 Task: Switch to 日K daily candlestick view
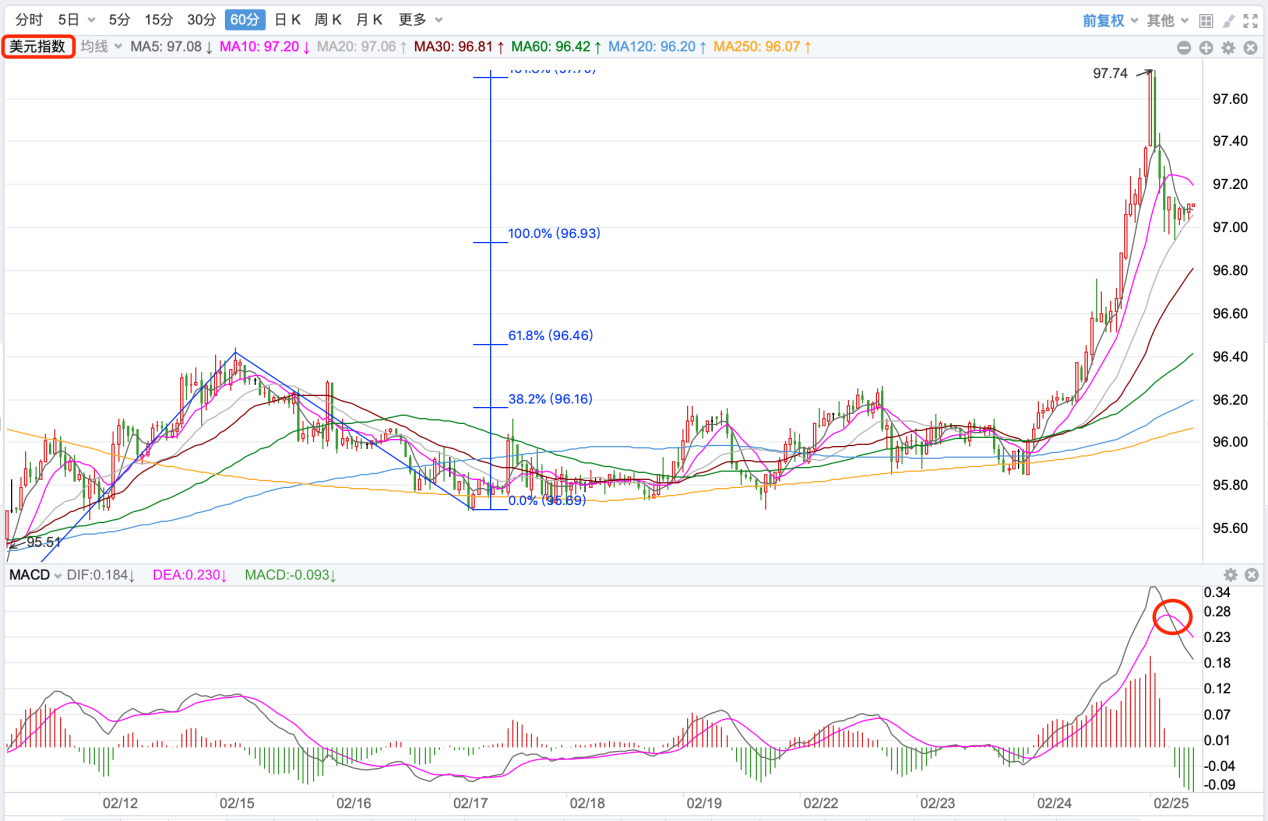point(287,20)
